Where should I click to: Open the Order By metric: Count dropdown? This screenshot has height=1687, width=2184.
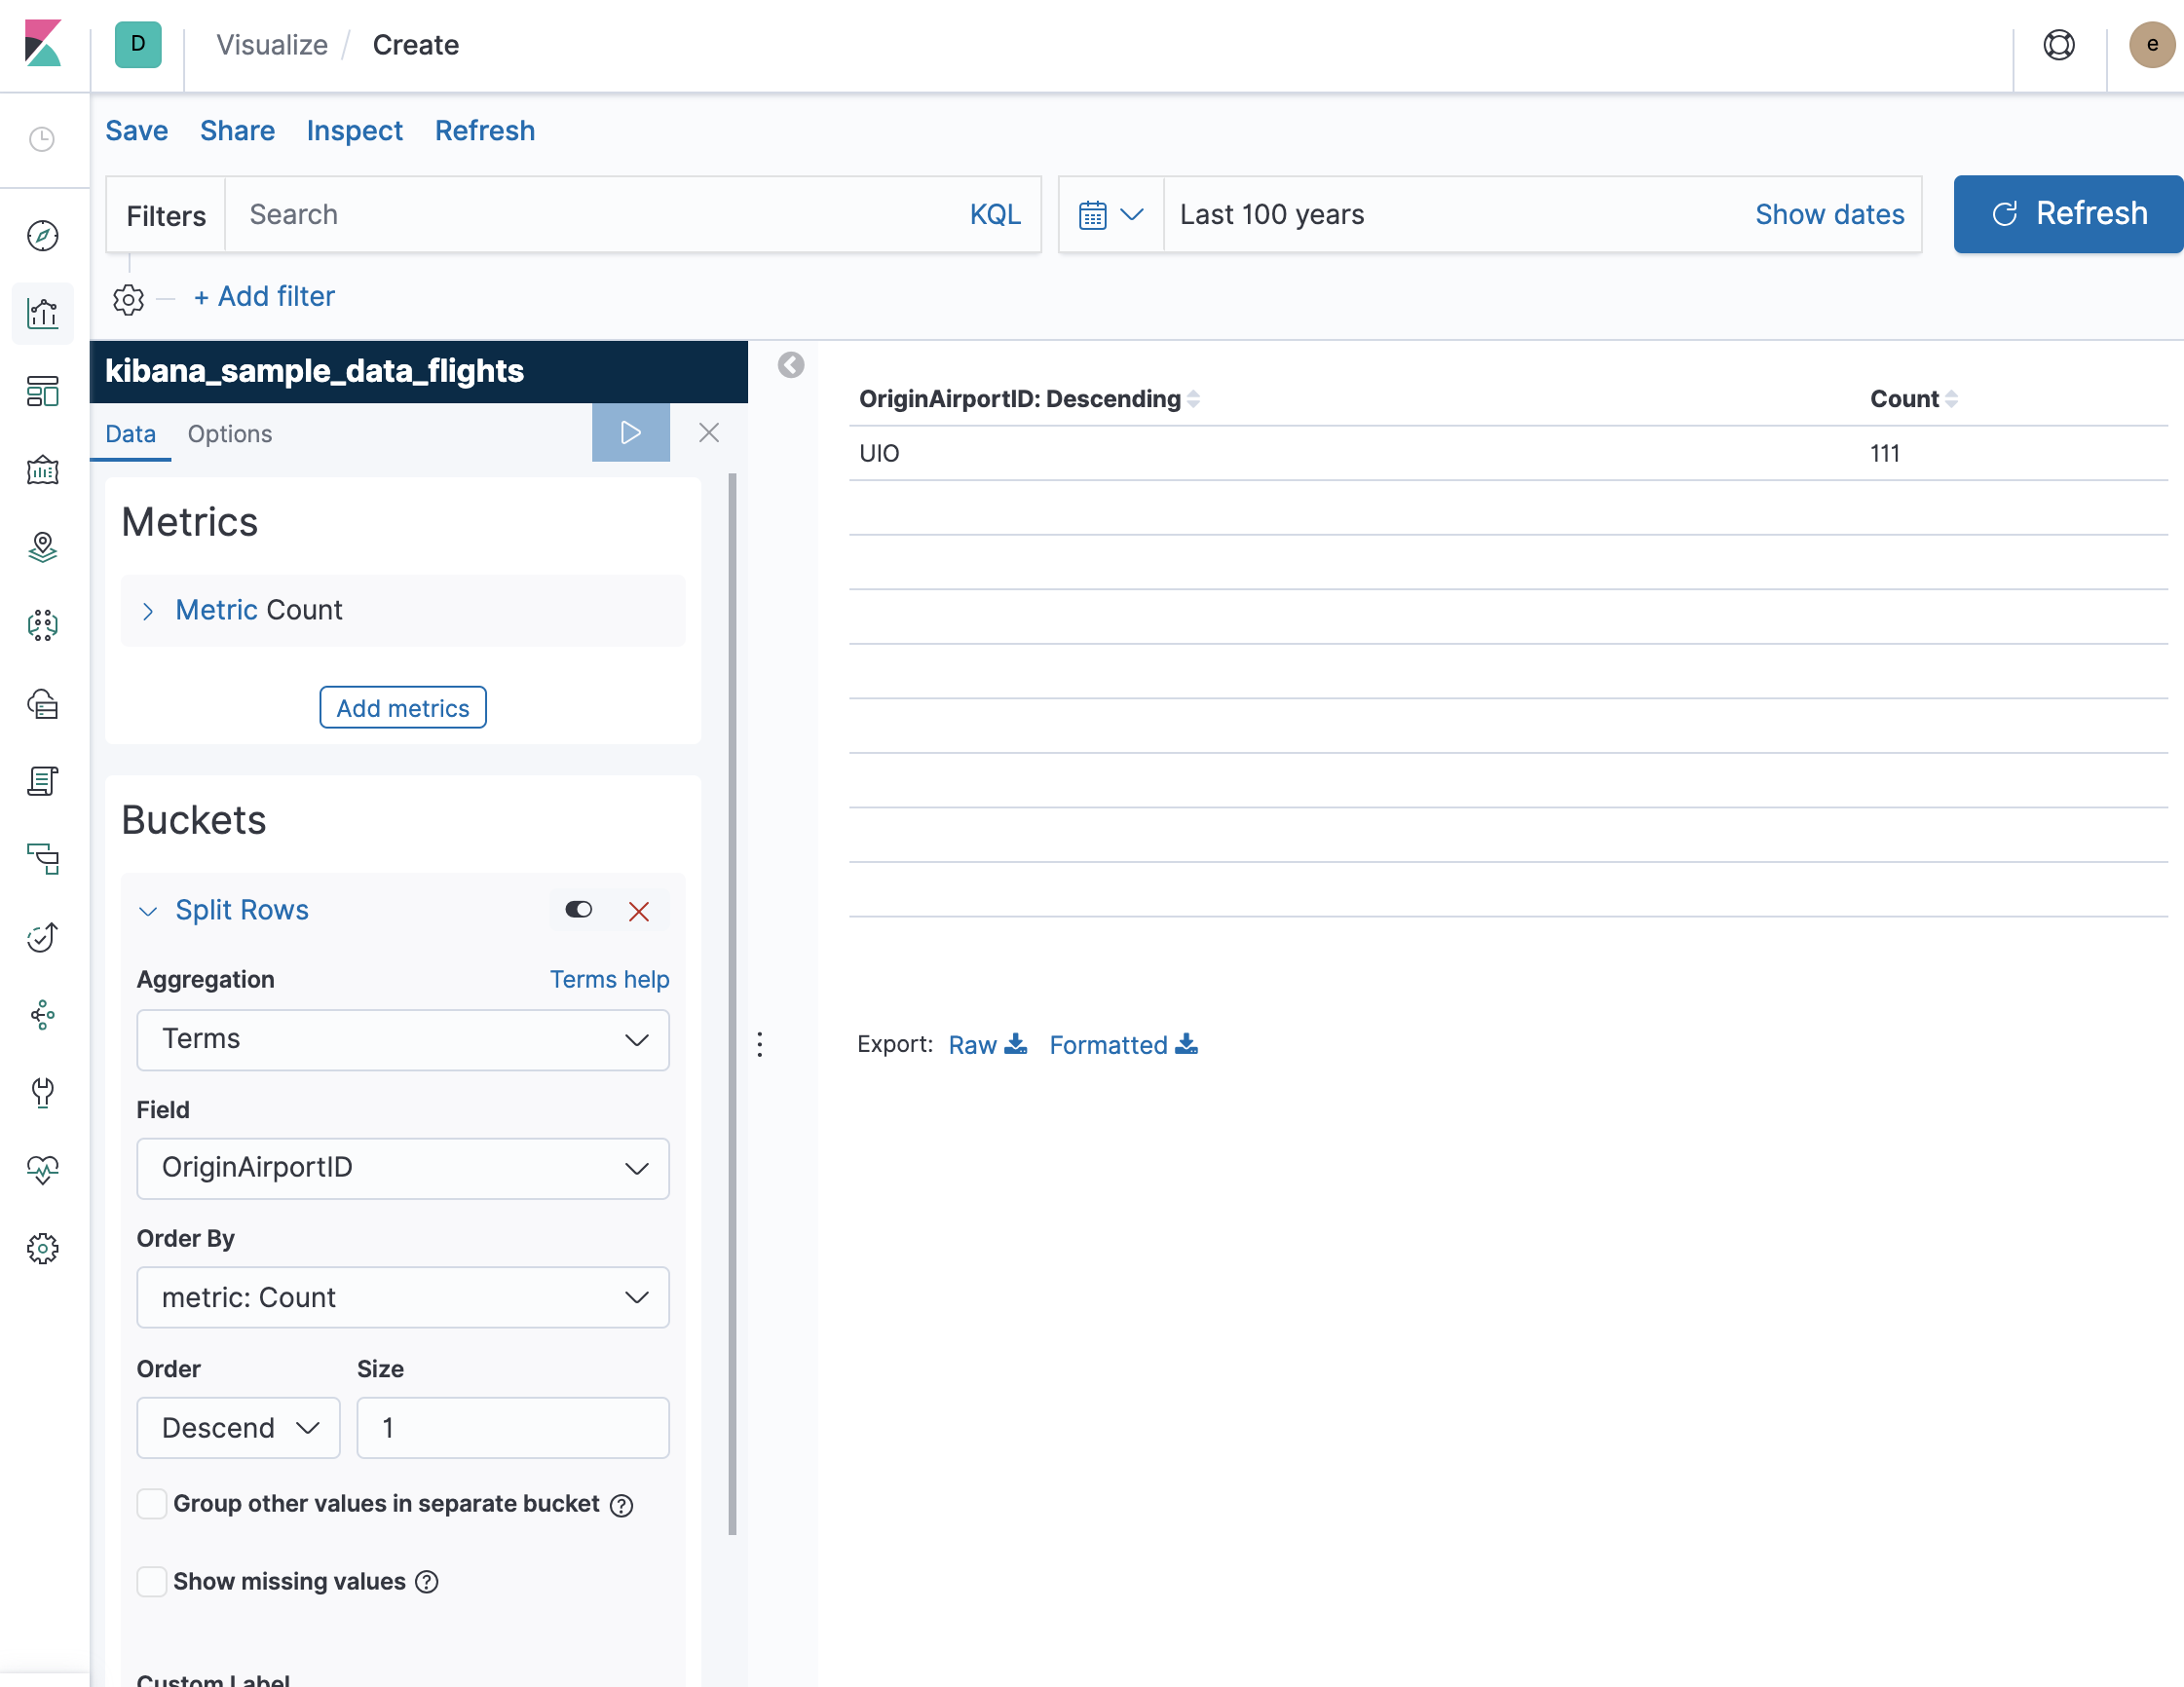coord(403,1298)
